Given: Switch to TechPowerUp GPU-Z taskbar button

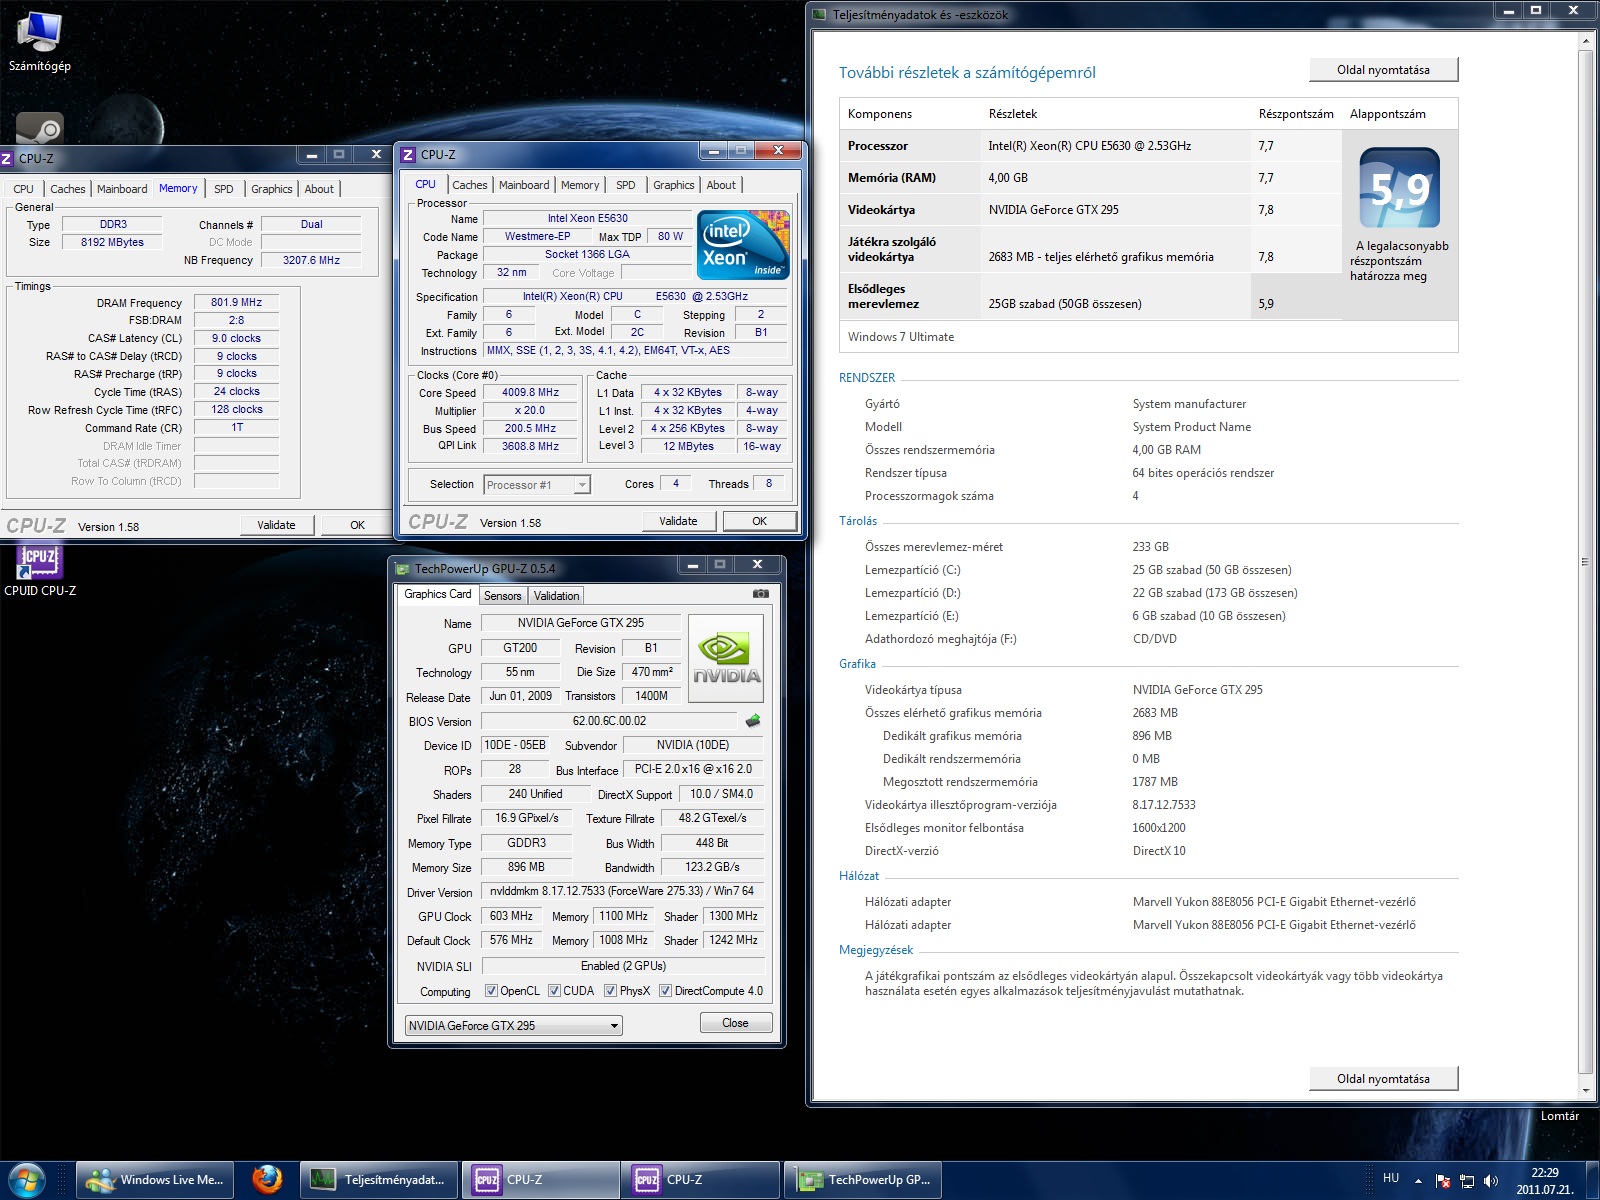Looking at the screenshot, I should point(865,1180).
